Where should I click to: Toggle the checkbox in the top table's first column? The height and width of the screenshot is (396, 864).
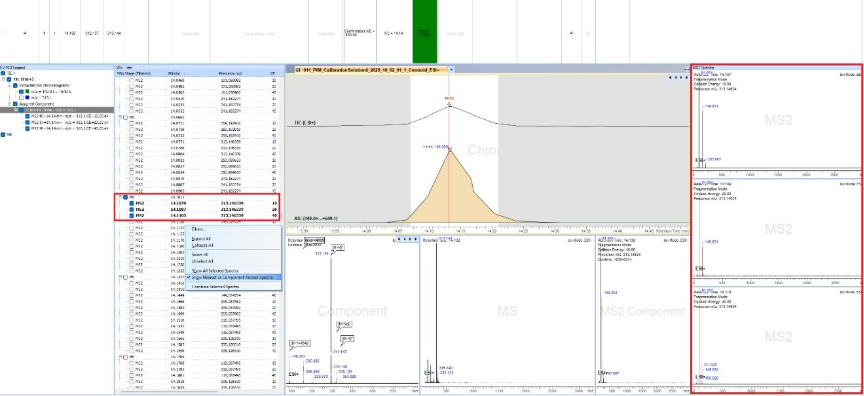[4, 33]
